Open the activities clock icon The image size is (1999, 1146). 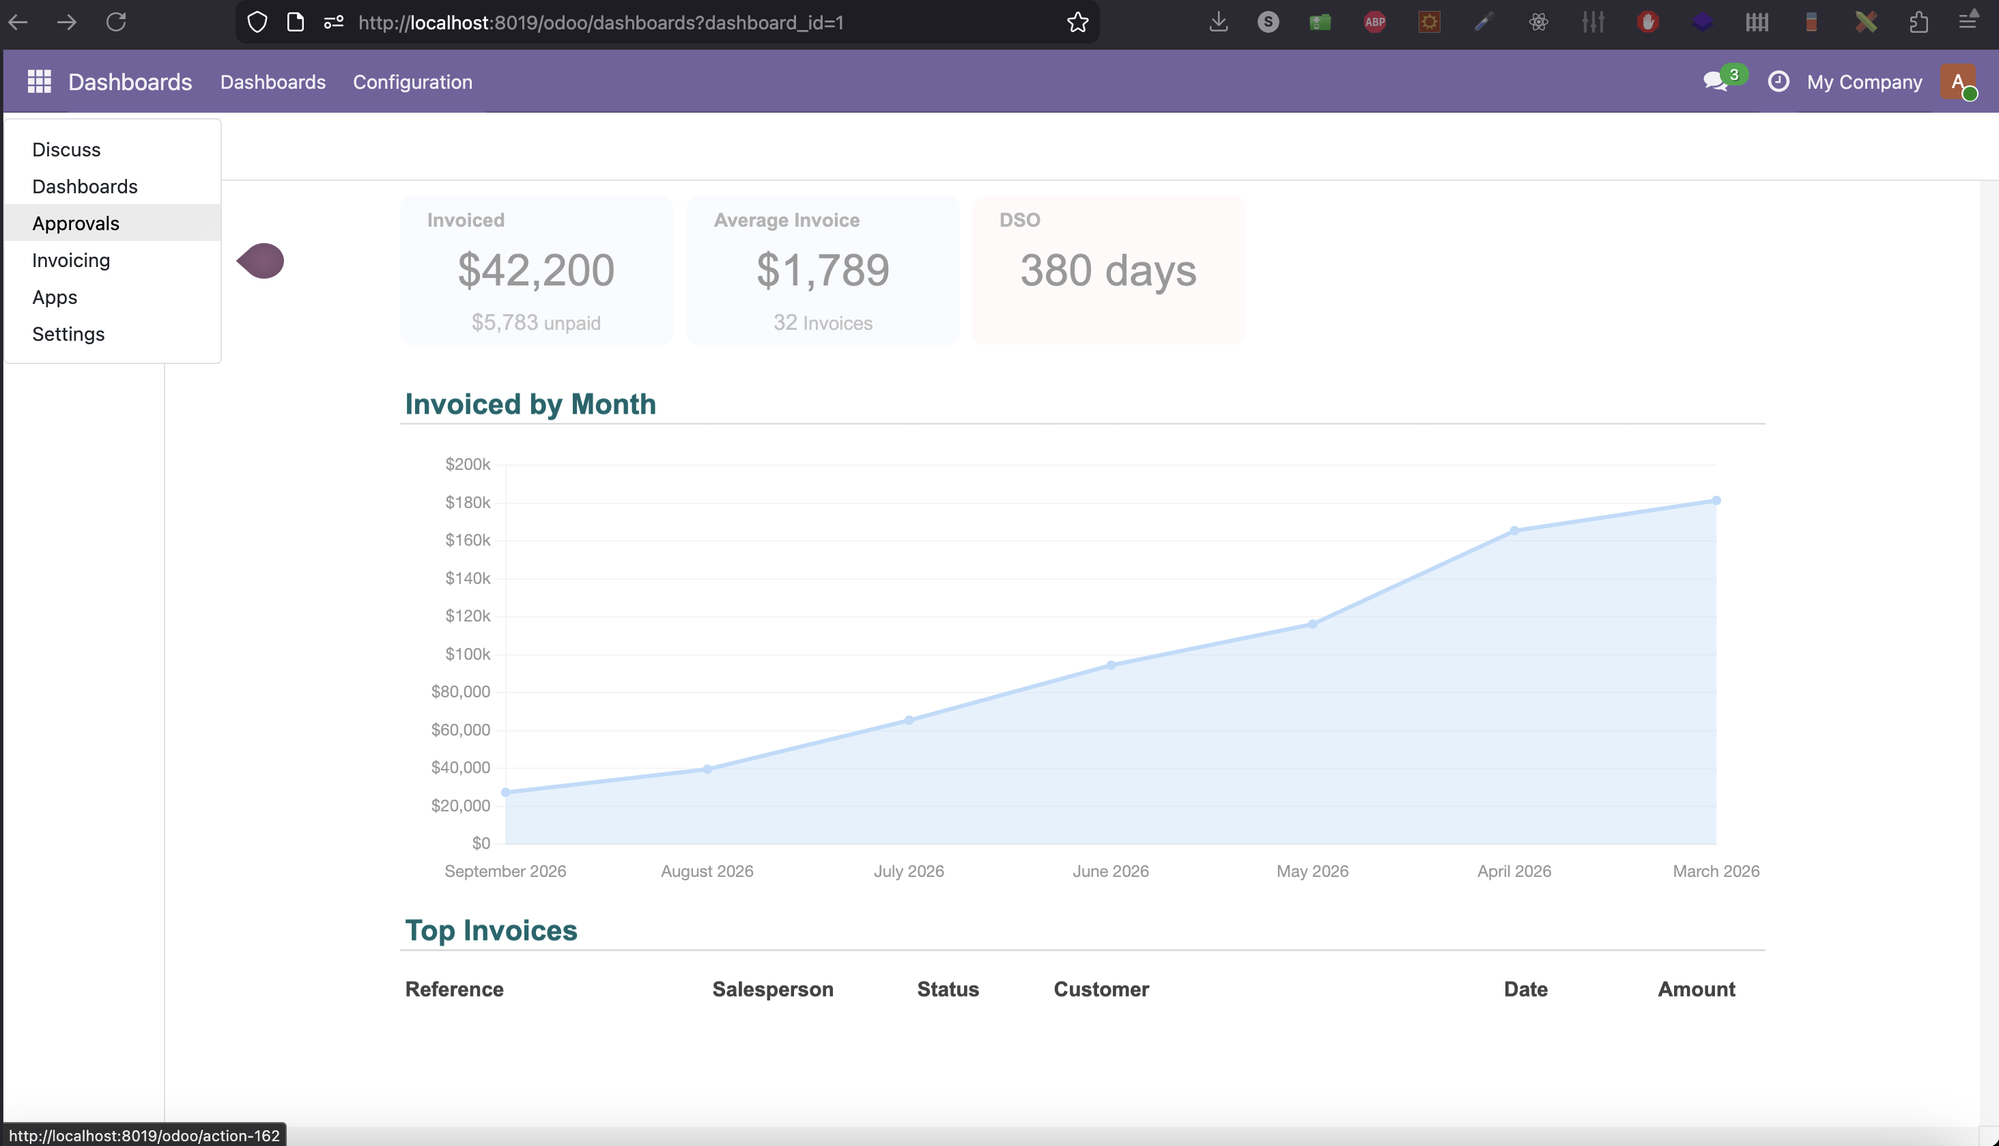[x=1778, y=82]
